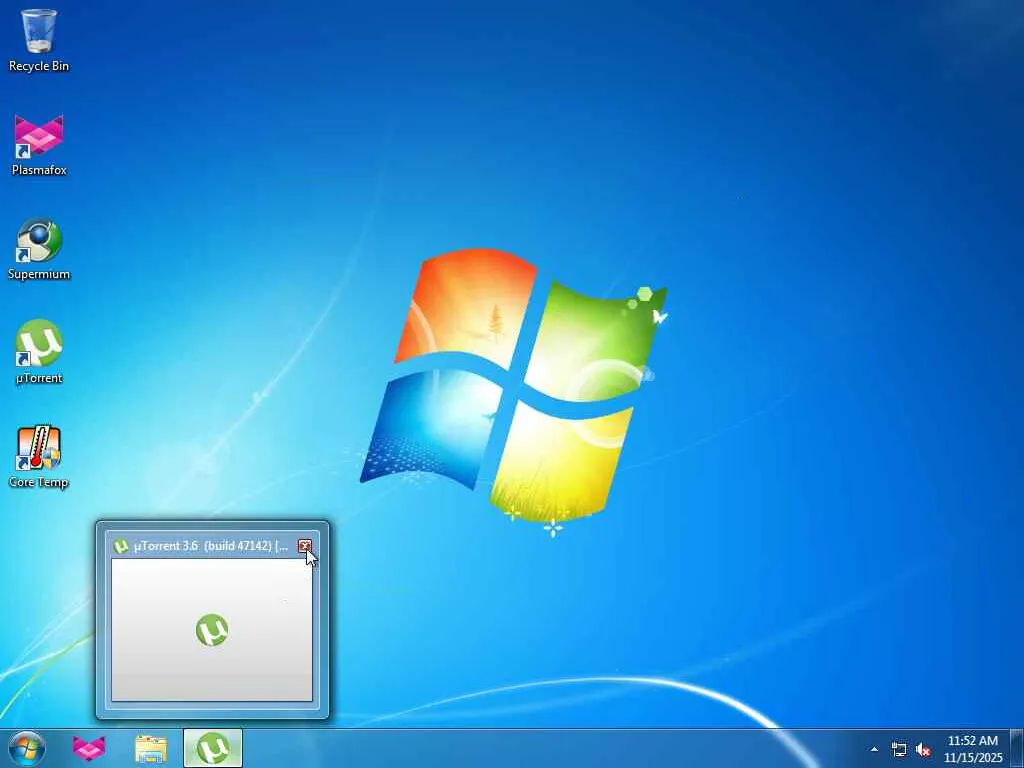
Task: Open the Recycle Bin desktop icon
Action: pyautogui.click(x=39, y=40)
